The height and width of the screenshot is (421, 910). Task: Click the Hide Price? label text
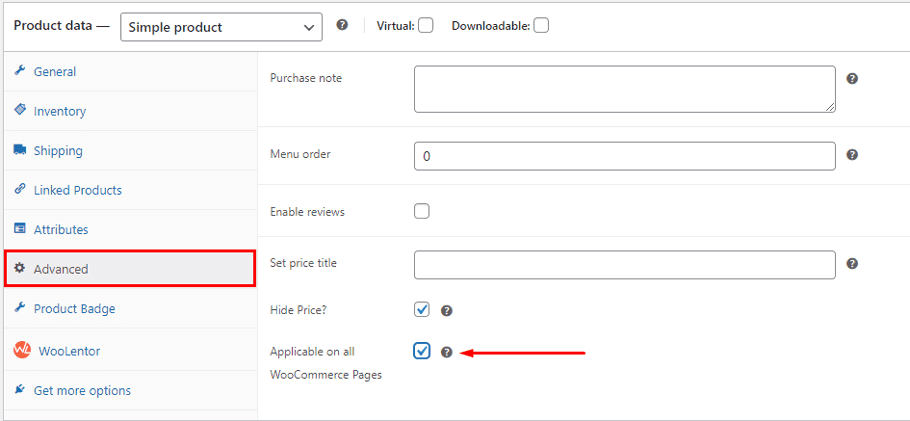click(298, 310)
